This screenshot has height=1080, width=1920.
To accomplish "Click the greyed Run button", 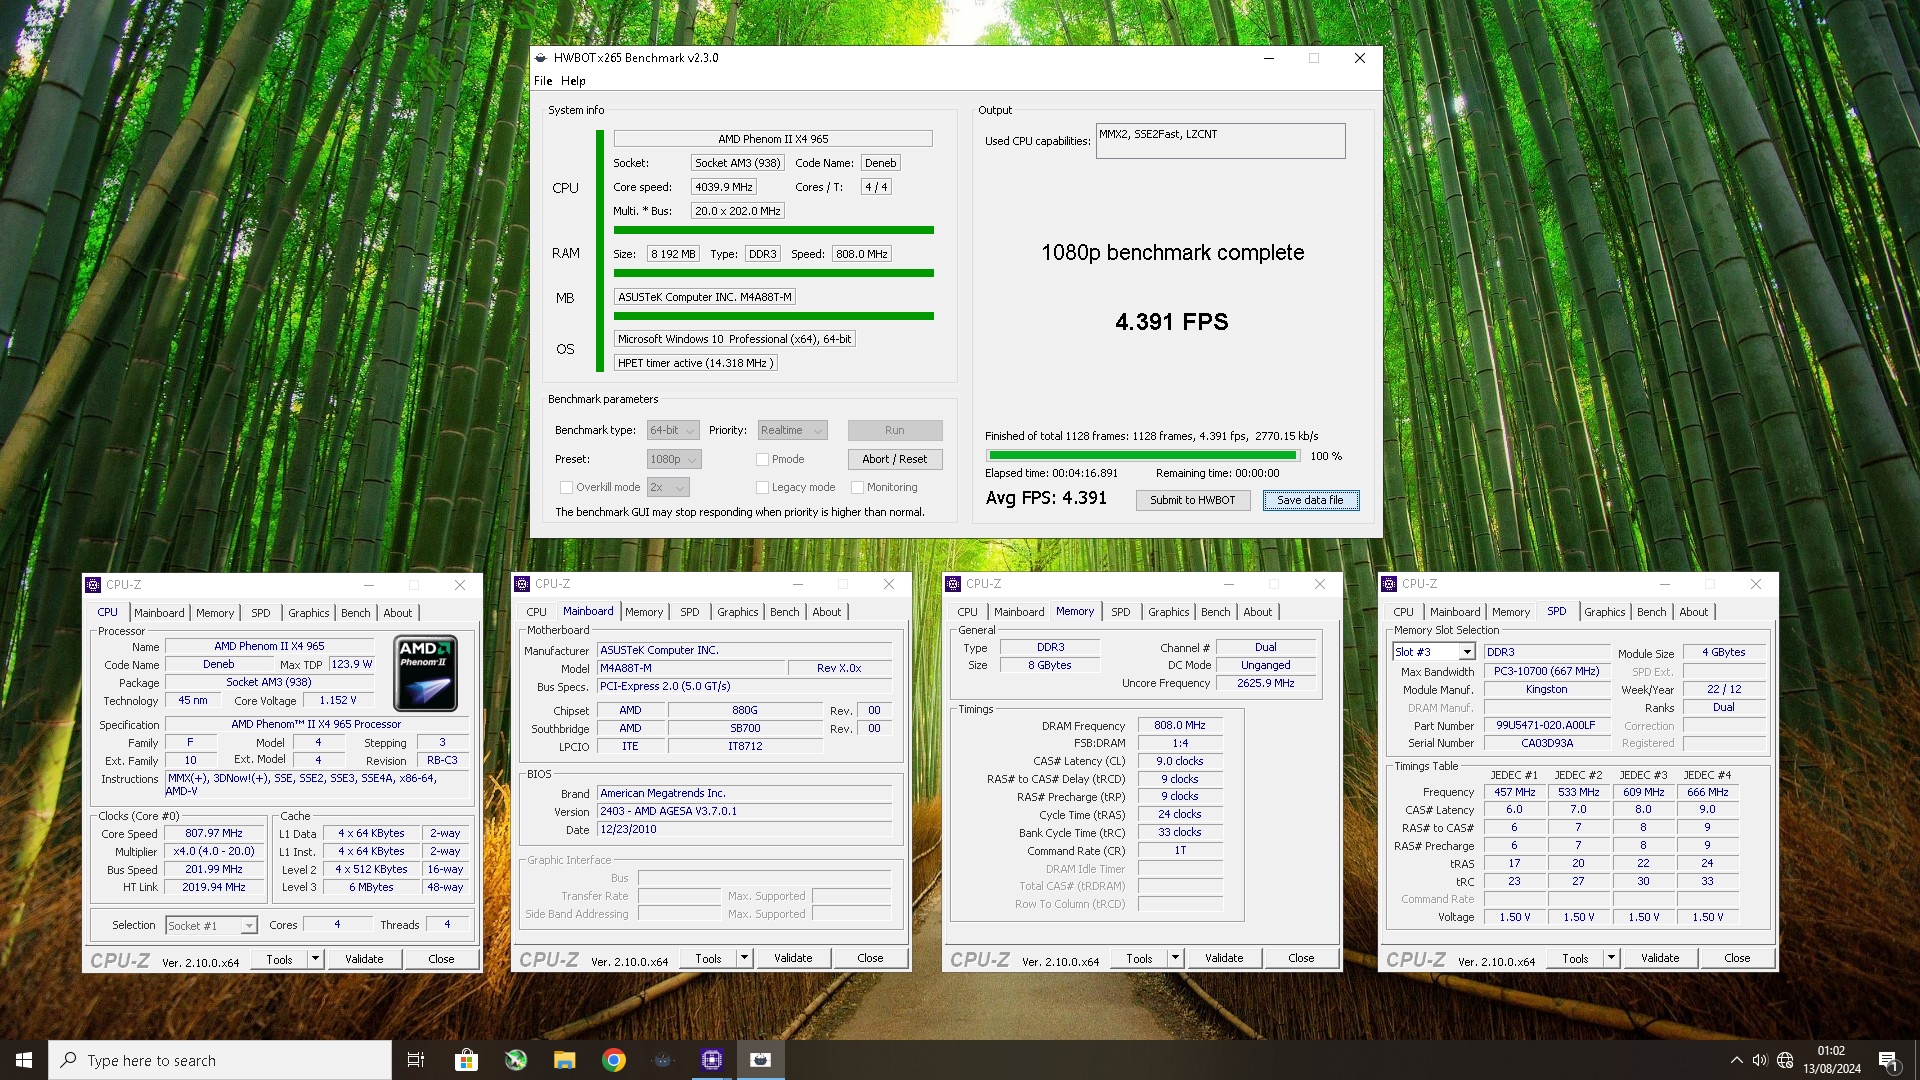I will coord(895,430).
